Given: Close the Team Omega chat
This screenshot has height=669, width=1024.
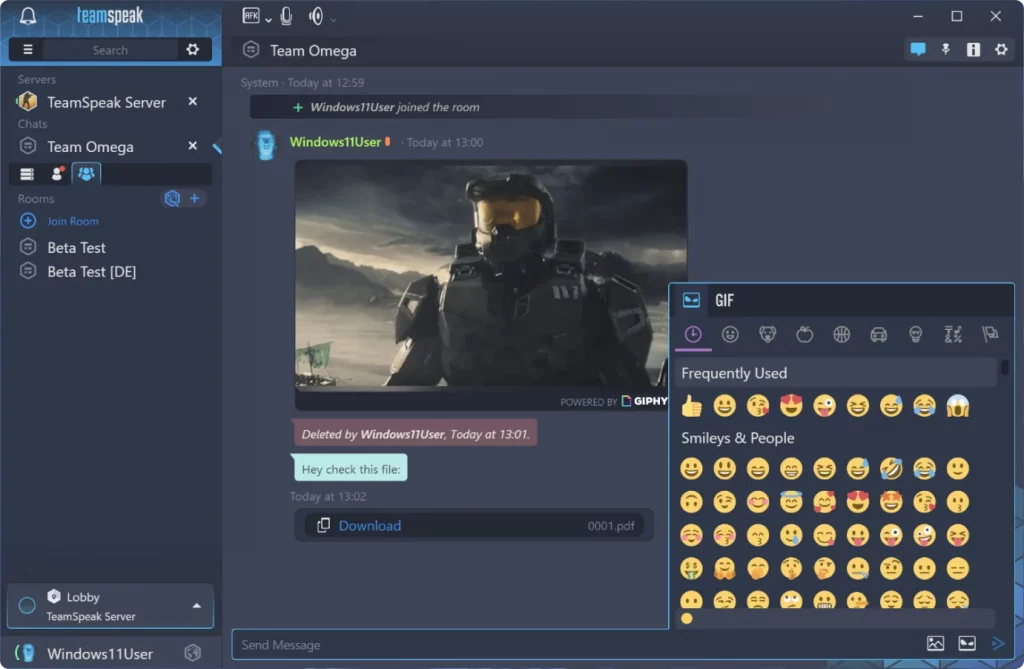Looking at the screenshot, I should pyautogui.click(x=193, y=146).
